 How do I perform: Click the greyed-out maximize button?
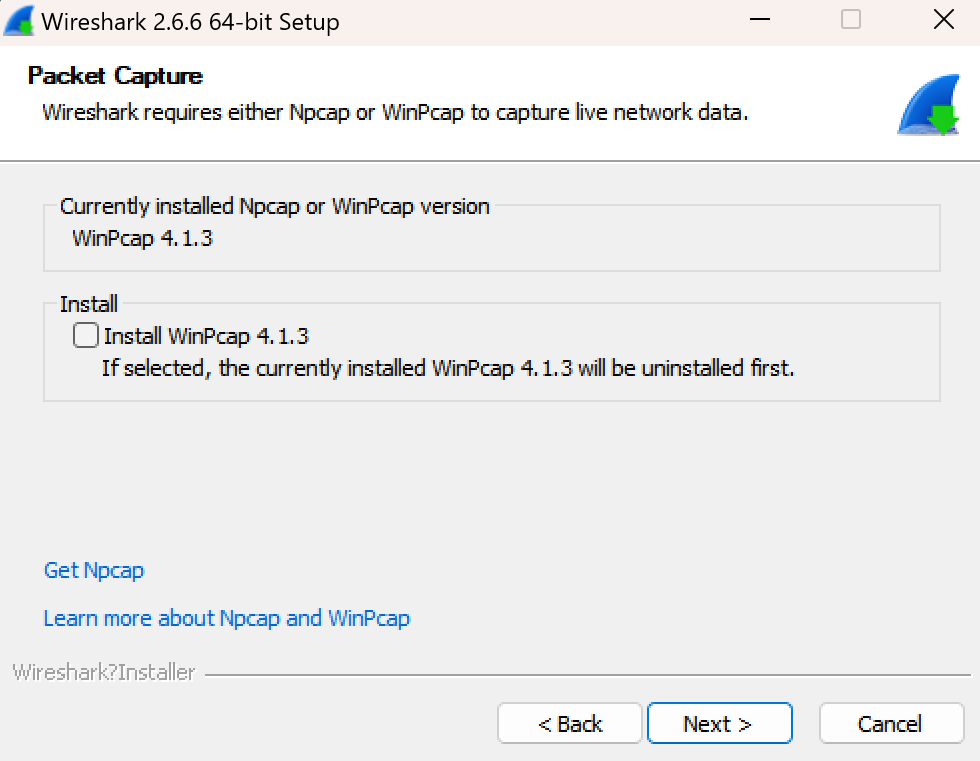(851, 20)
